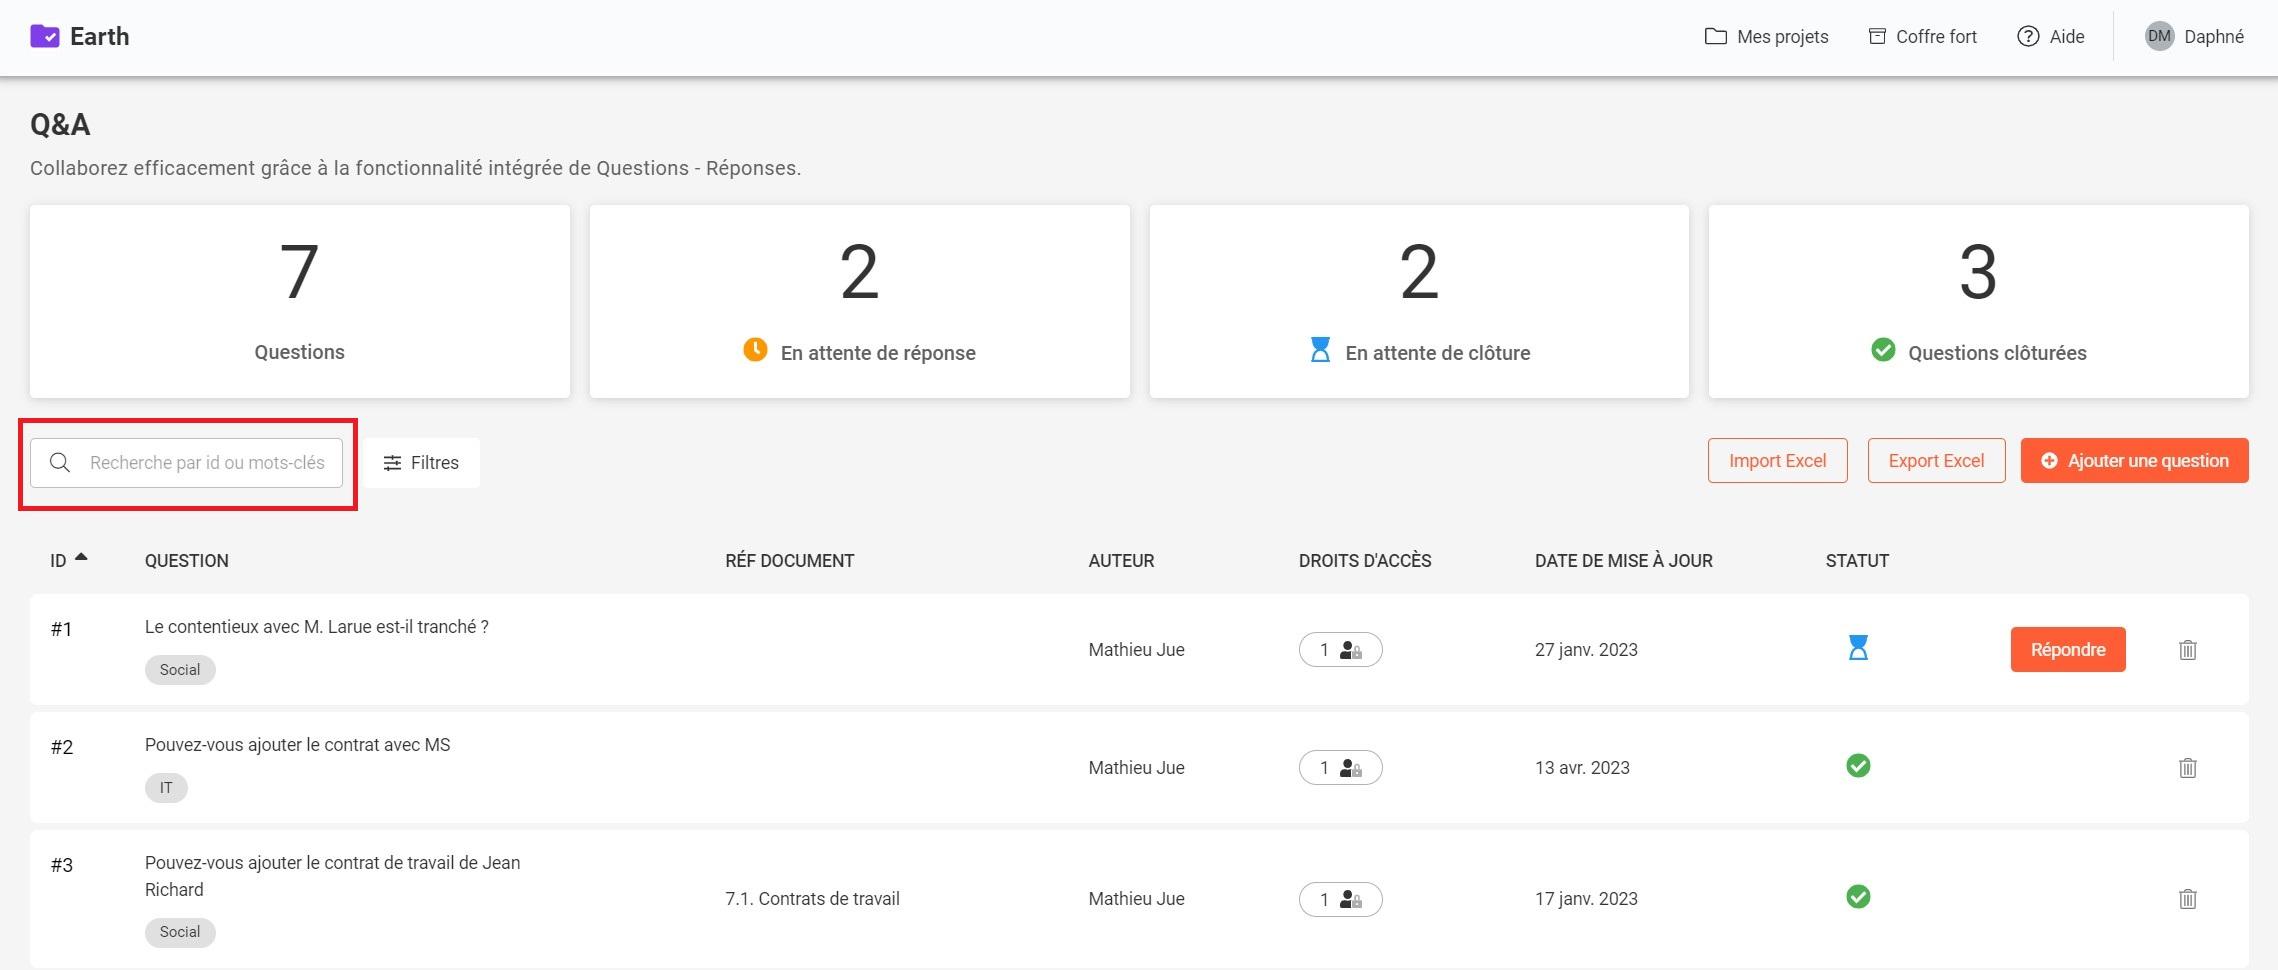2278x970 pixels.
Task: Click the DROITS D'ACCÈS column header
Action: pos(1365,561)
